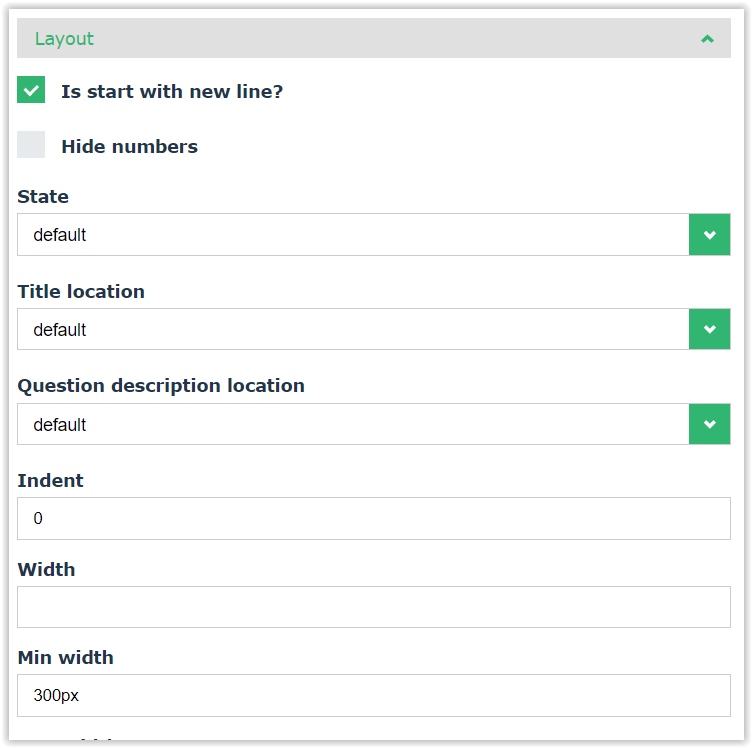The width and height of the screenshot is (752, 748).
Task: Open Question description location combo box field
Action: tap(352, 424)
